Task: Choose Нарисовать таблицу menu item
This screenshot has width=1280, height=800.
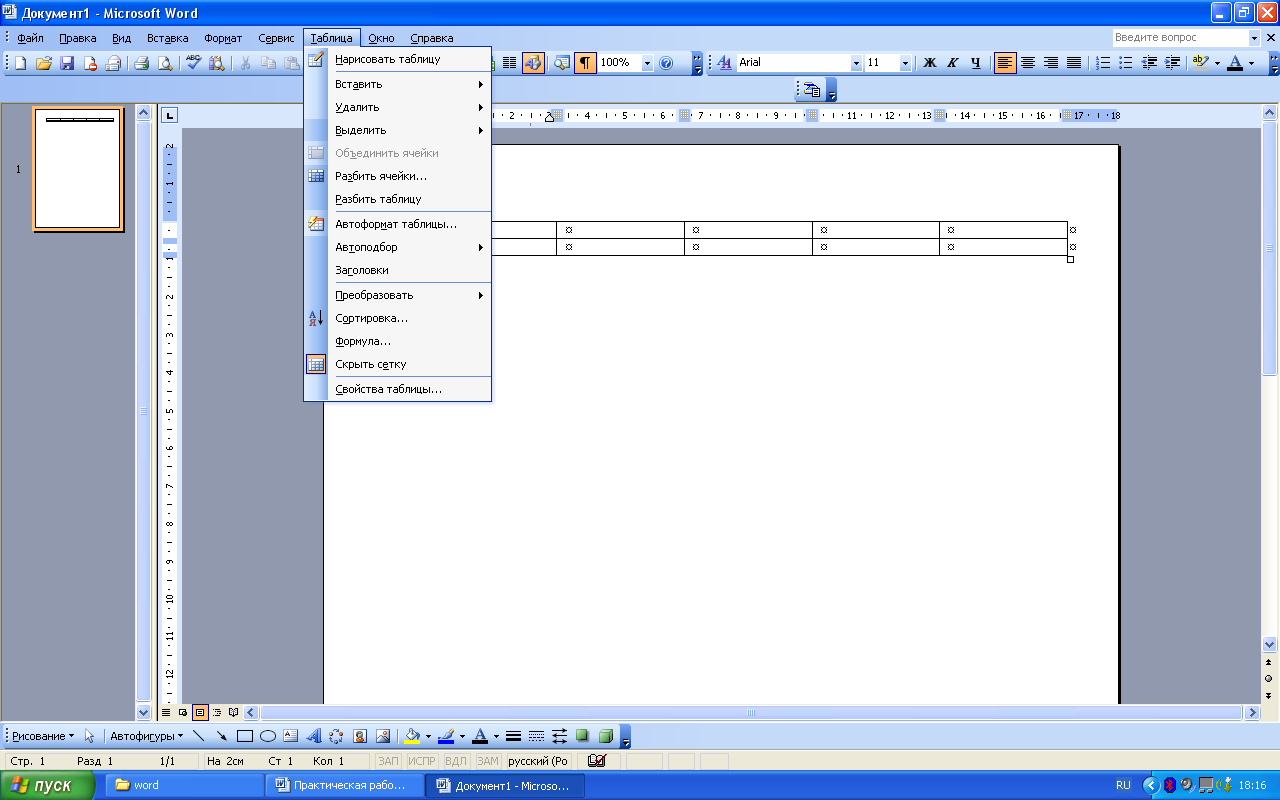Action: click(397, 59)
